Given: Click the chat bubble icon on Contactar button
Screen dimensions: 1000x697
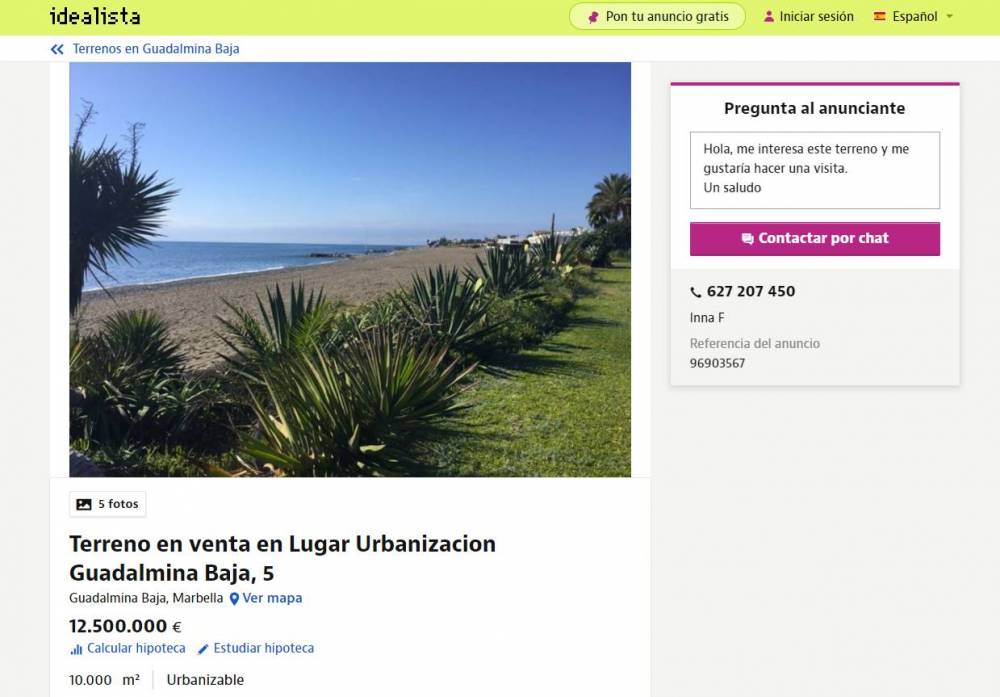Looking at the screenshot, I should (x=747, y=238).
